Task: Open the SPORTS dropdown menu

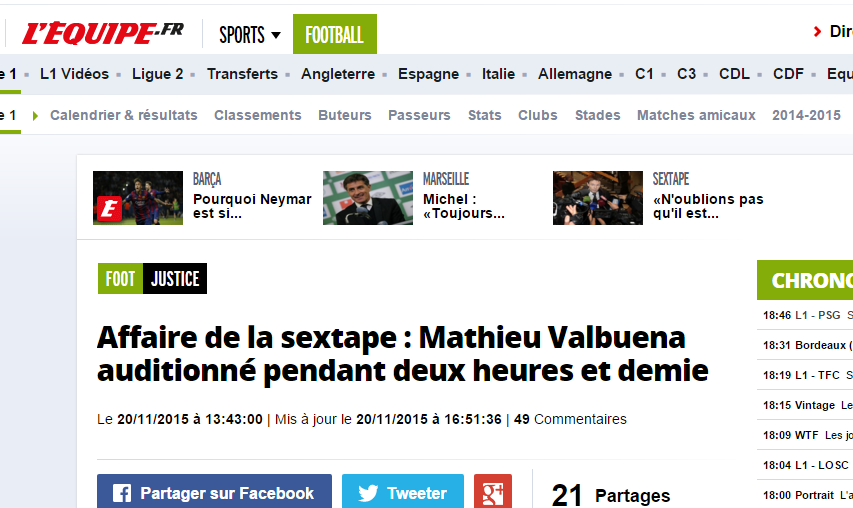Action: [x=250, y=35]
